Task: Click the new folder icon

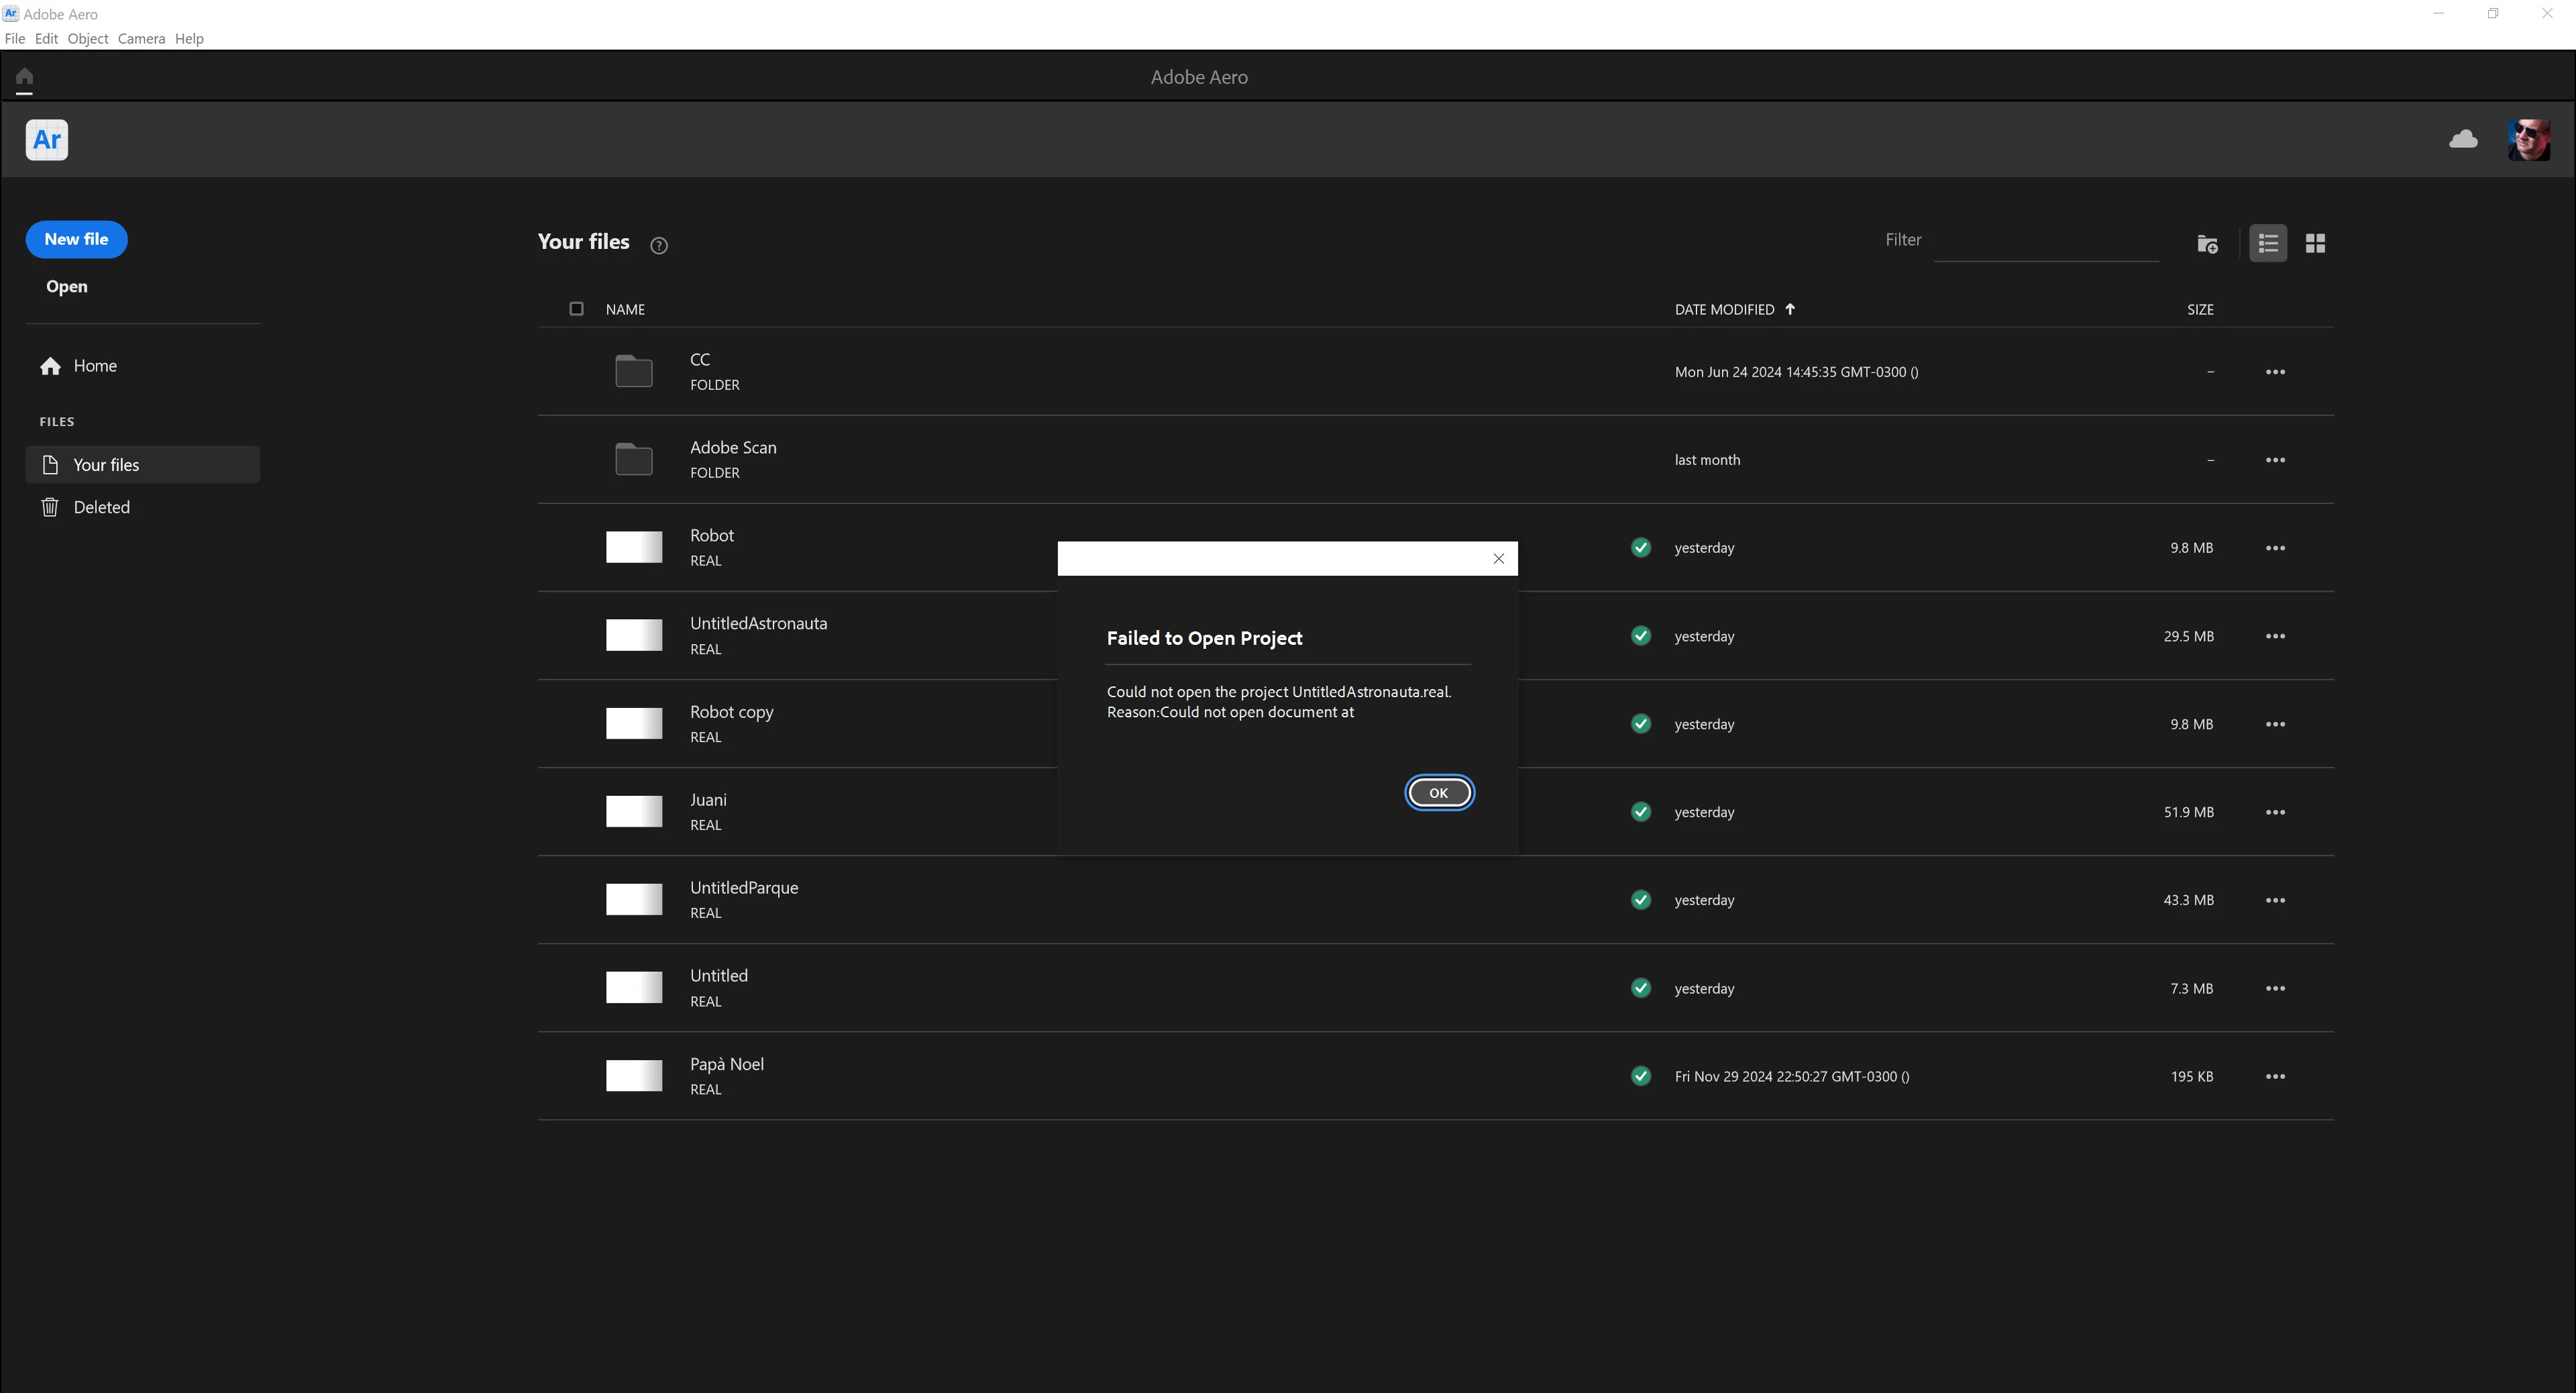Action: [x=2207, y=244]
